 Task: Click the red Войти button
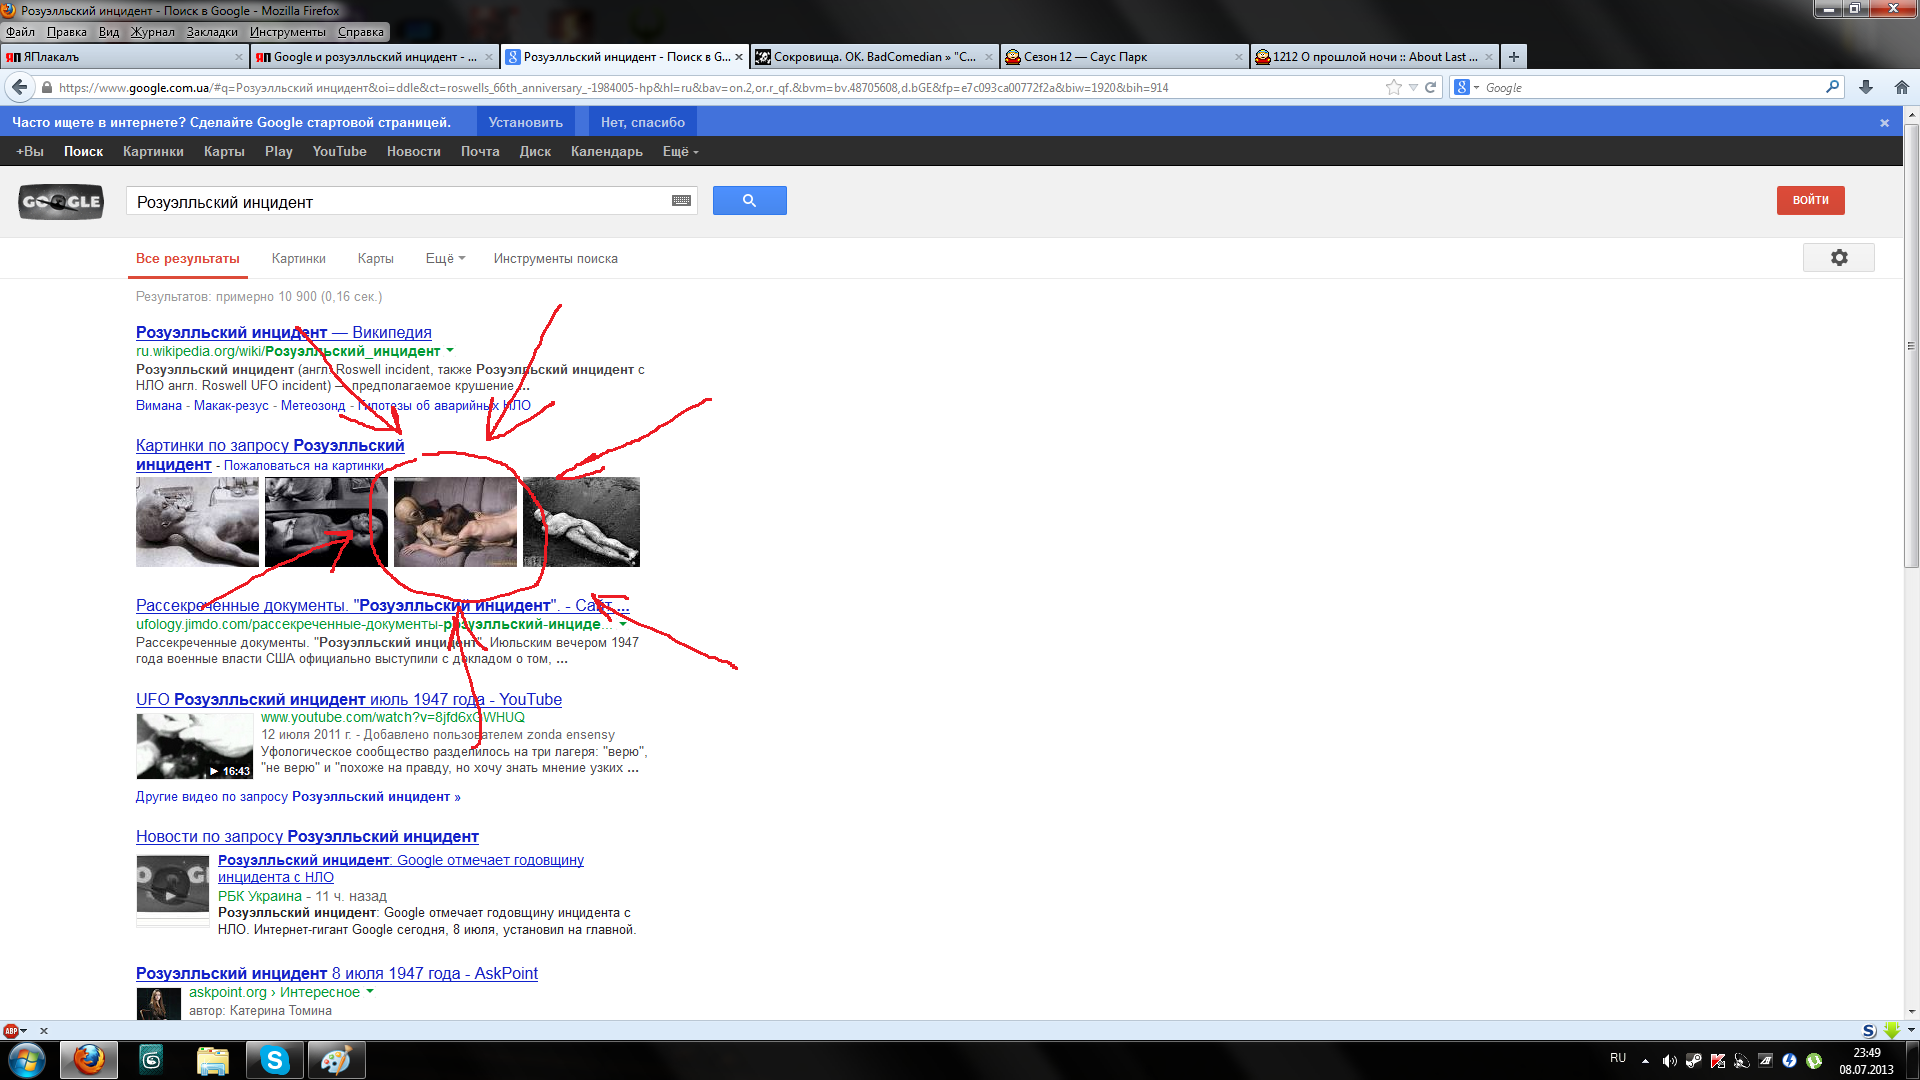1811,200
